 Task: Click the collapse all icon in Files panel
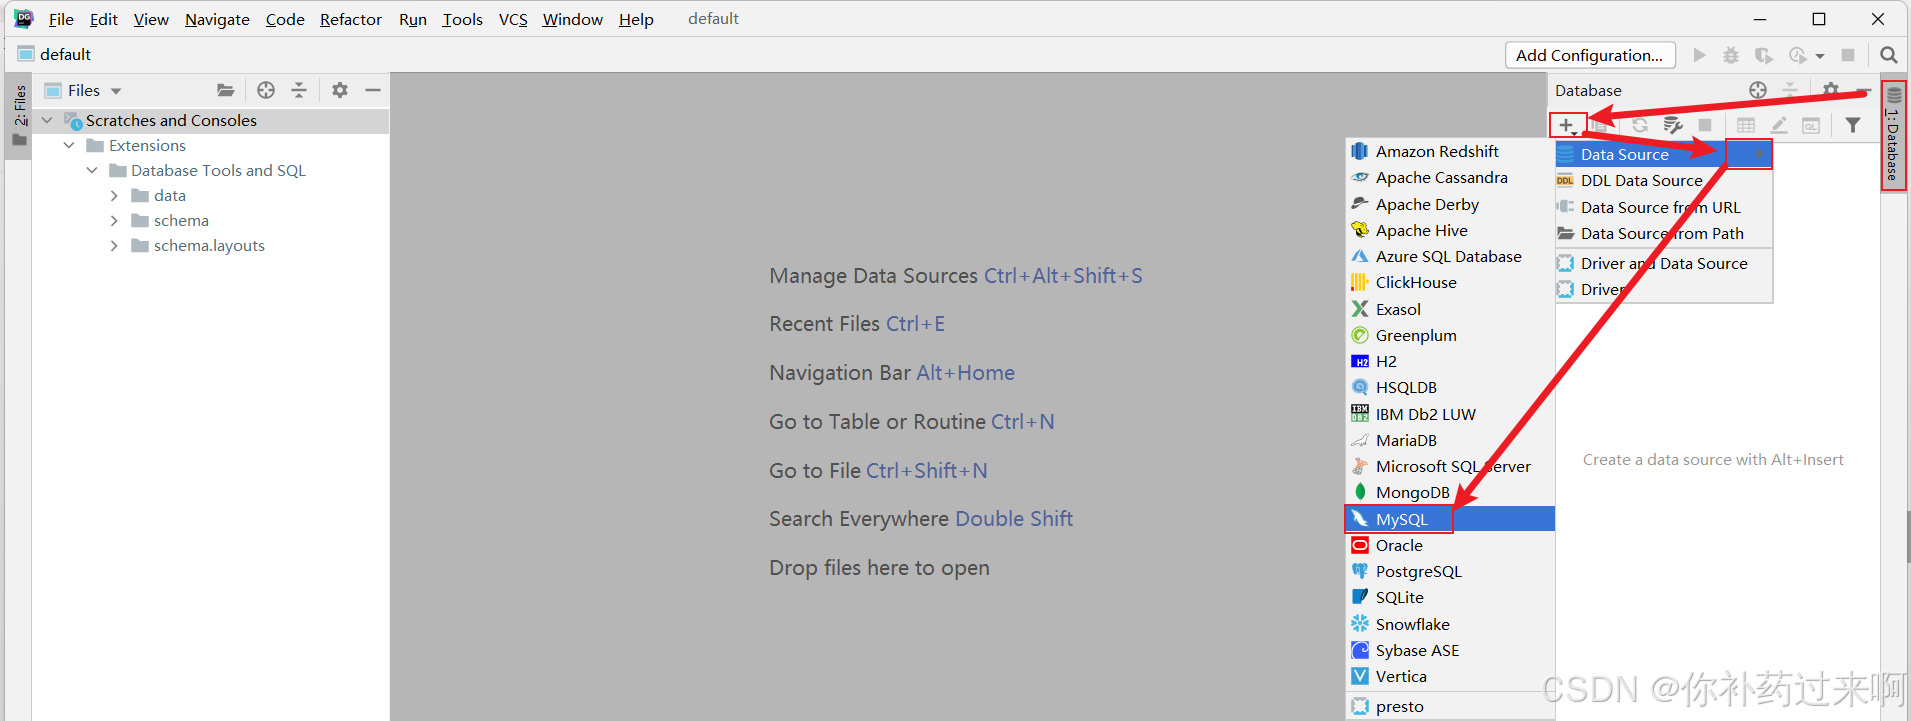click(x=299, y=90)
